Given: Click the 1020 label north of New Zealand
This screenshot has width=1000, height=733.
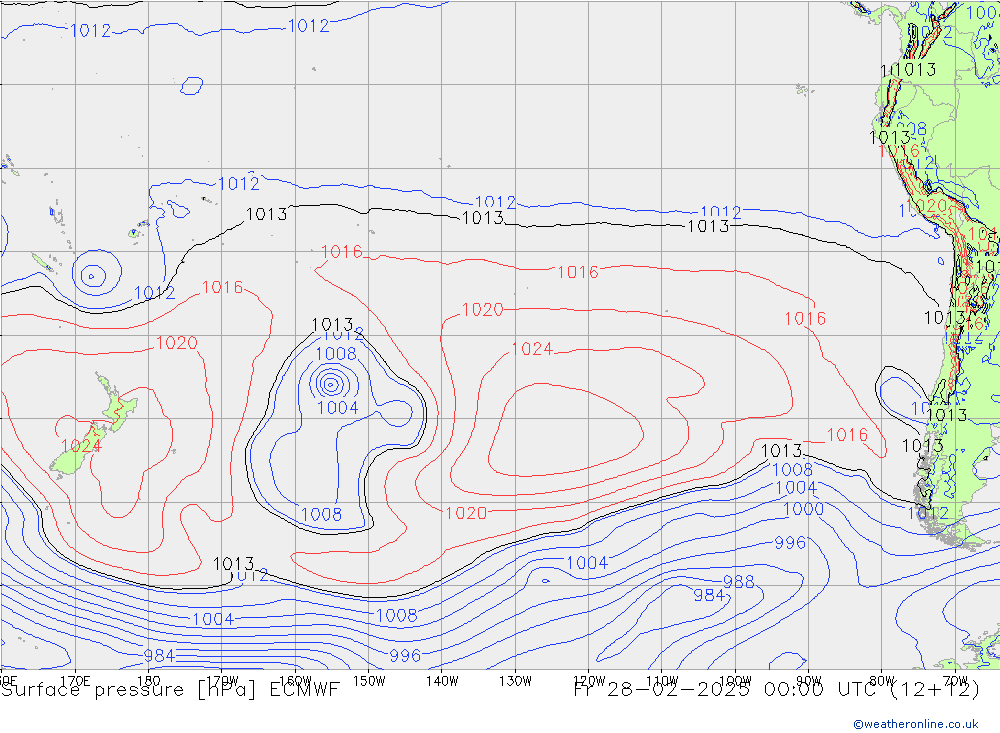Looking at the screenshot, I should click(177, 343).
